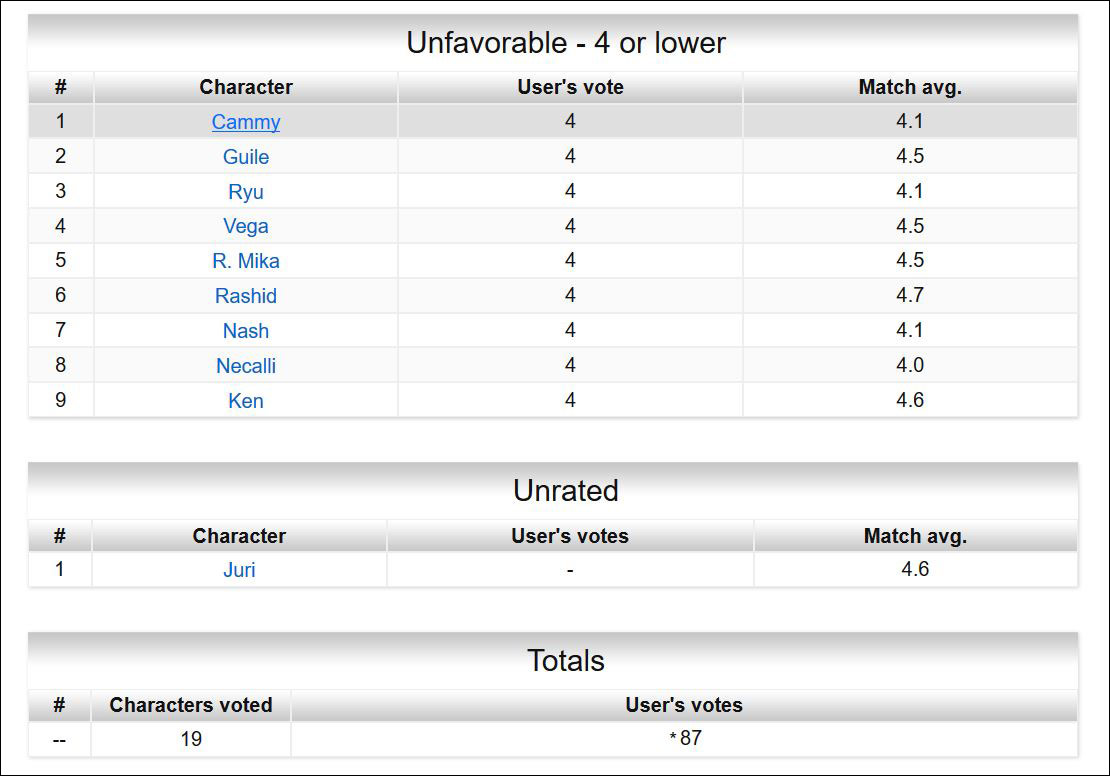Click the Unfavorable - 4 or lower heading
The width and height of the screenshot is (1110, 776).
(x=566, y=43)
